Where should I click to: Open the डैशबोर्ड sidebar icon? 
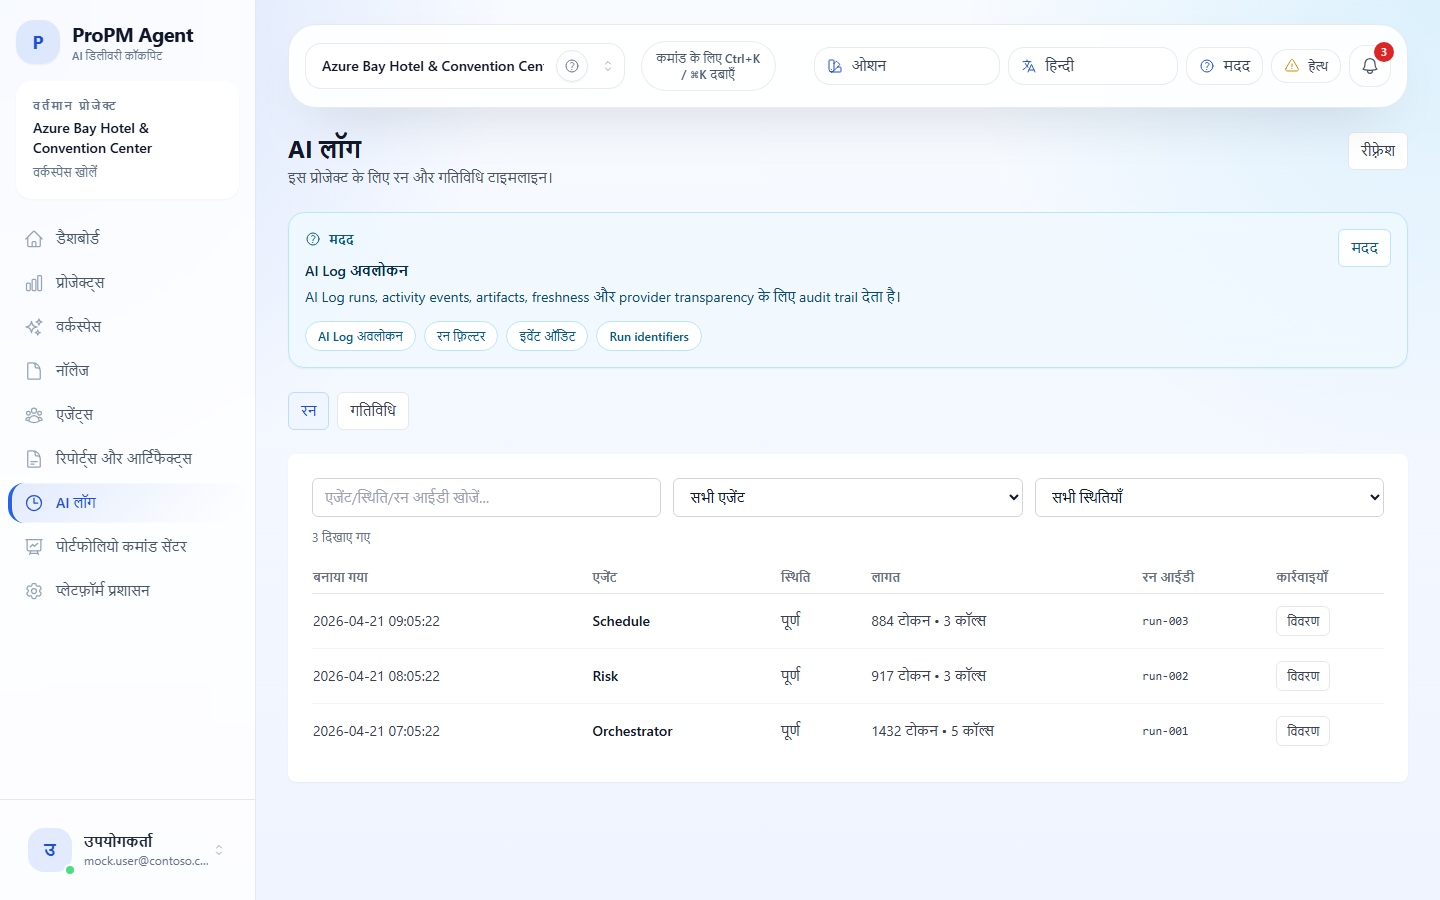[x=33, y=238]
